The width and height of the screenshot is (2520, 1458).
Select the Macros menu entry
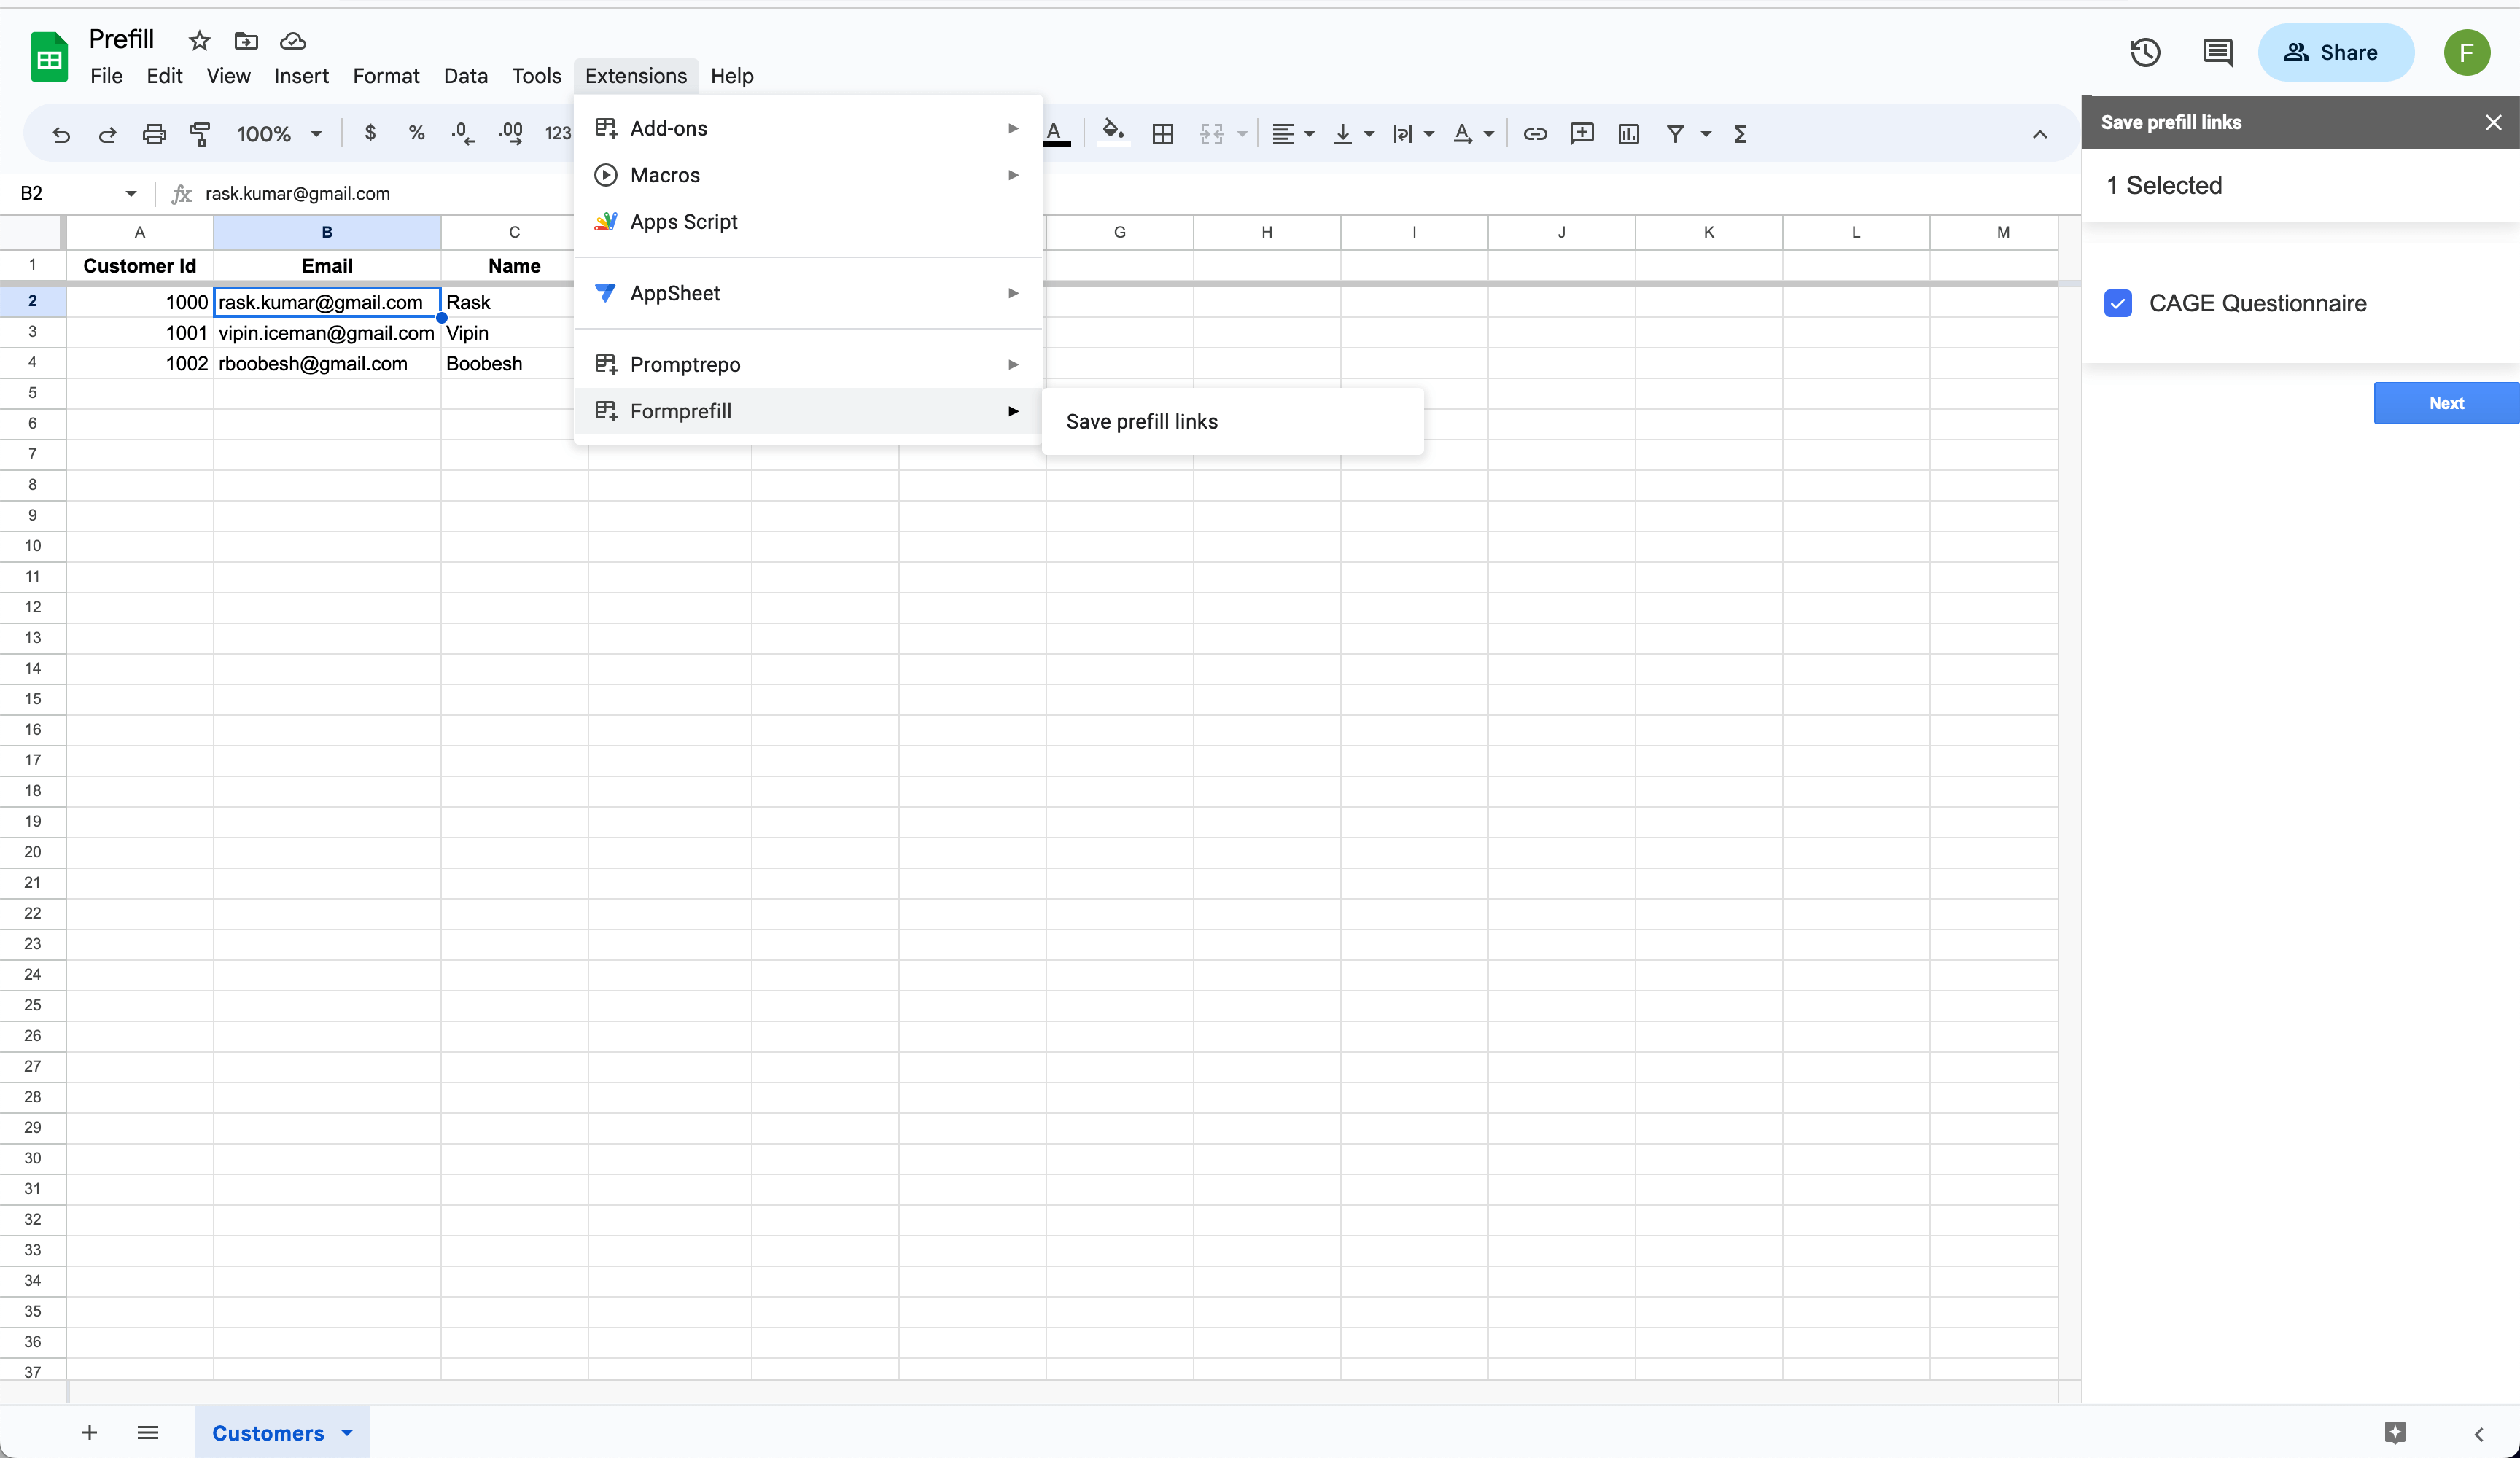[664, 174]
